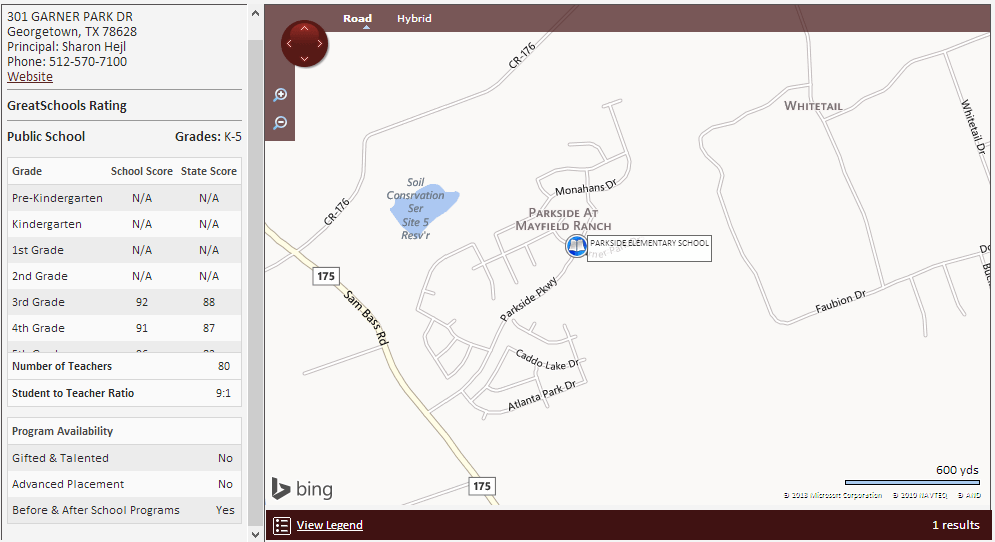
Task: Click the sidebar scroll down arrow
Action: (x=255, y=534)
